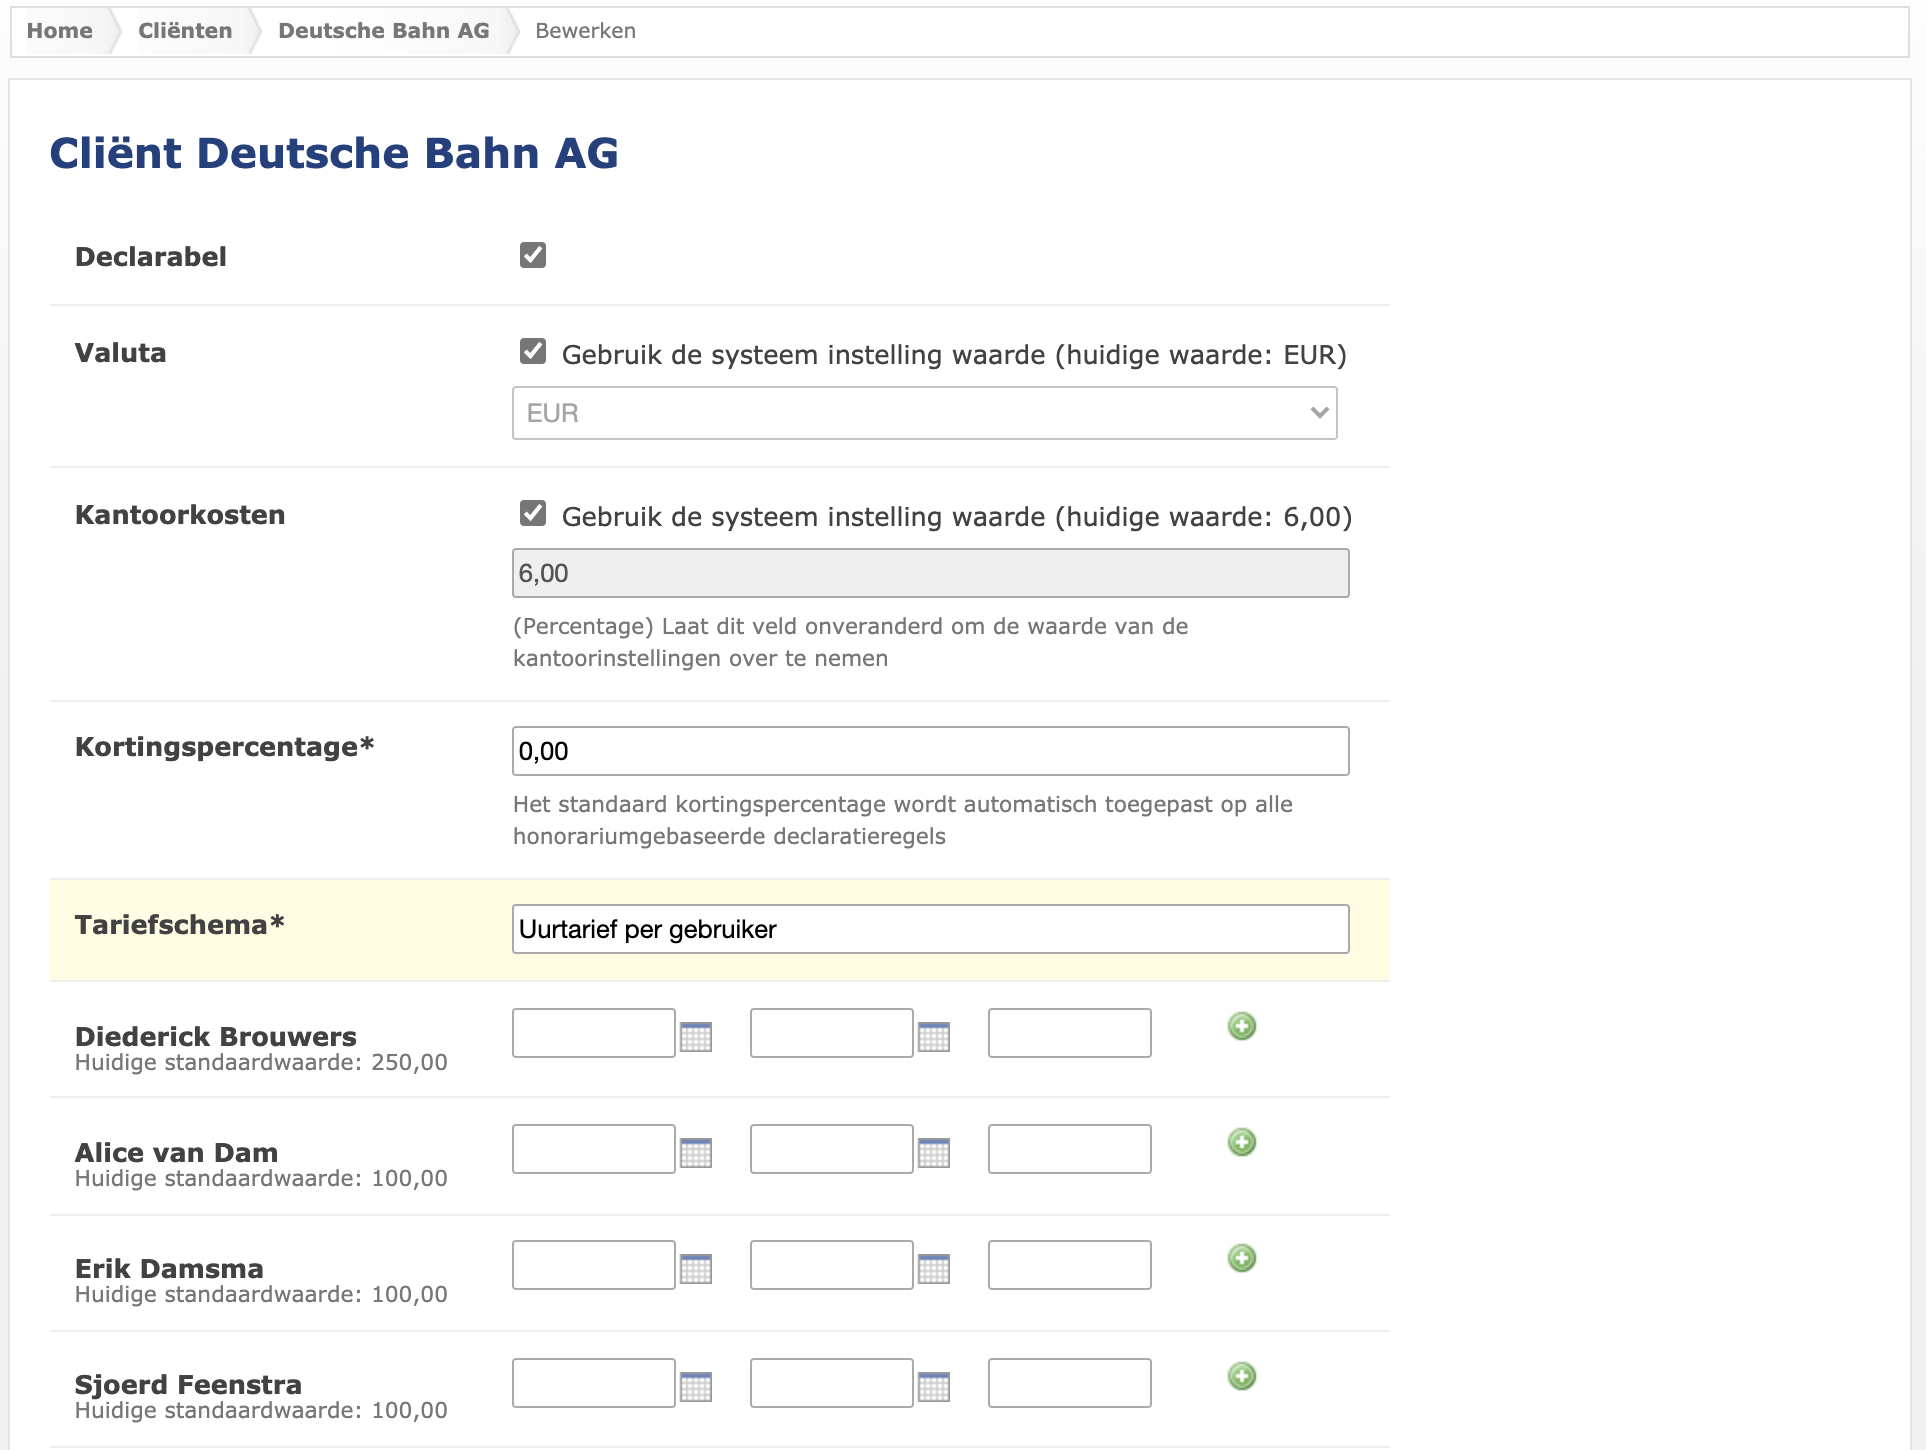Click Alice van Dam rate amount field
This screenshot has height=1450, width=1926.
tap(1070, 1149)
